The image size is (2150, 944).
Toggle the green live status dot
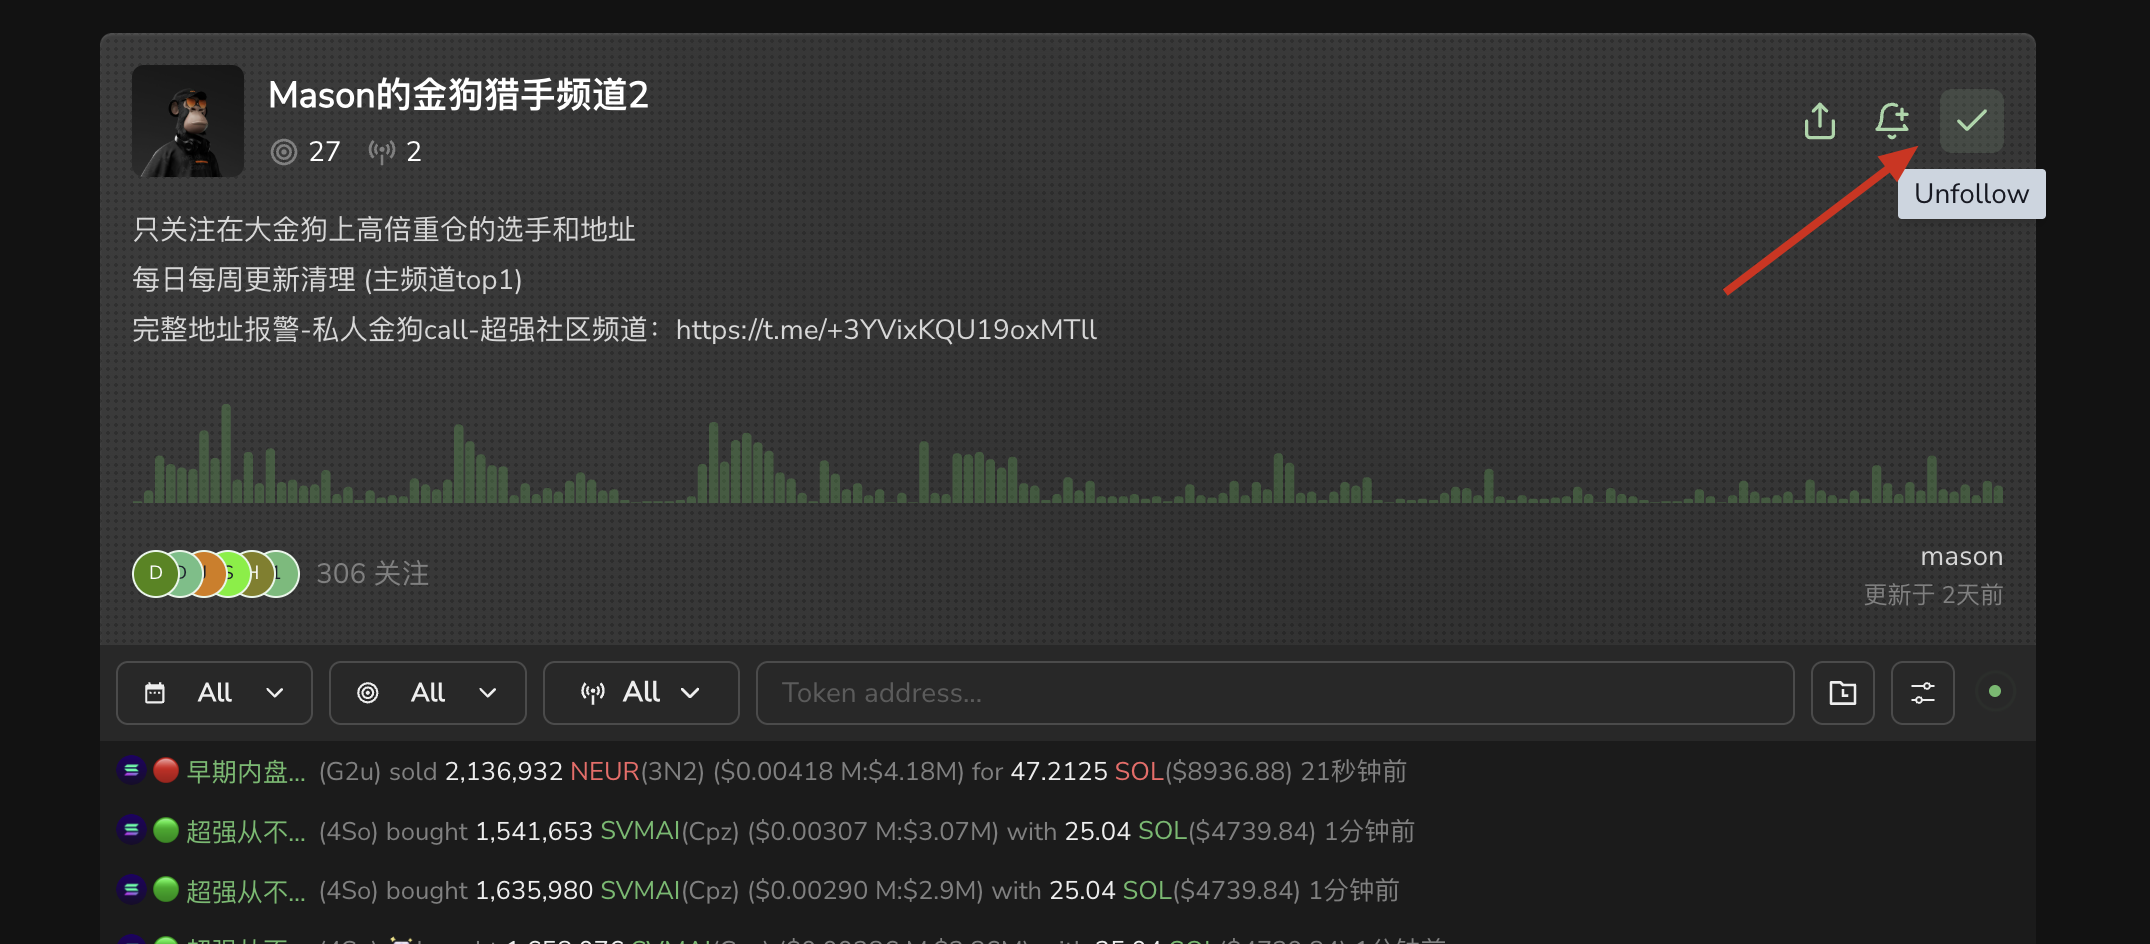point(1995,692)
